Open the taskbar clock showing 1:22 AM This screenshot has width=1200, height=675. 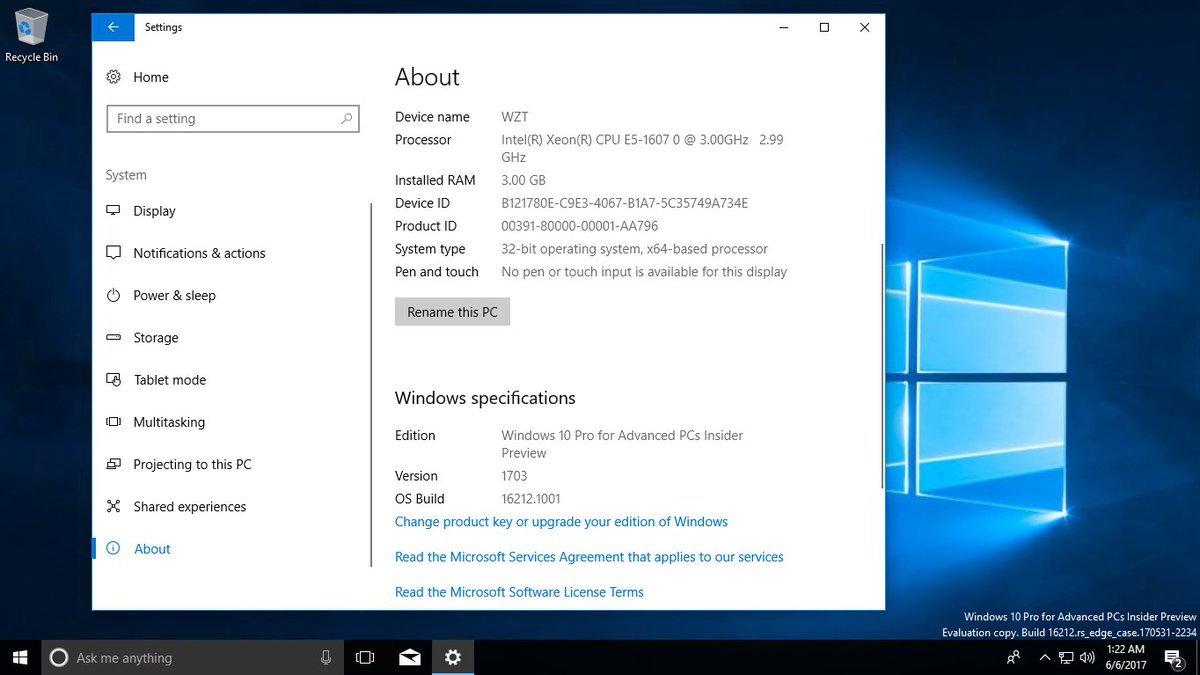point(1125,657)
